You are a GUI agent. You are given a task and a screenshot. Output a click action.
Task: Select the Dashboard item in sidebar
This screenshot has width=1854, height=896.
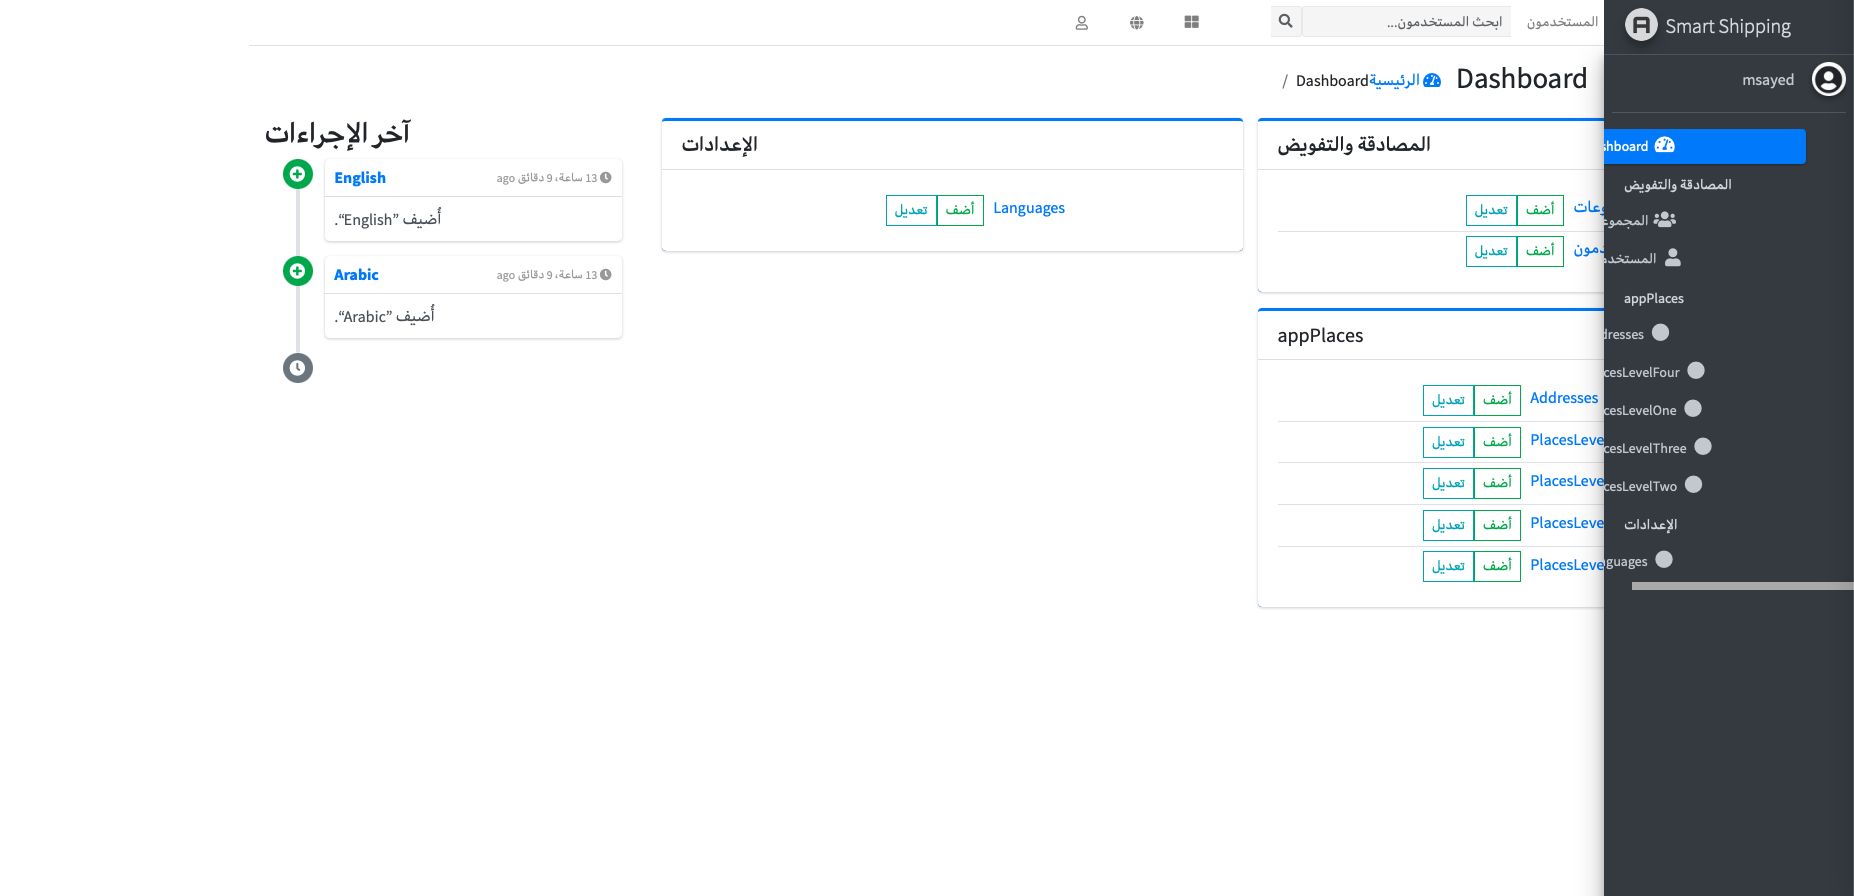1705,146
